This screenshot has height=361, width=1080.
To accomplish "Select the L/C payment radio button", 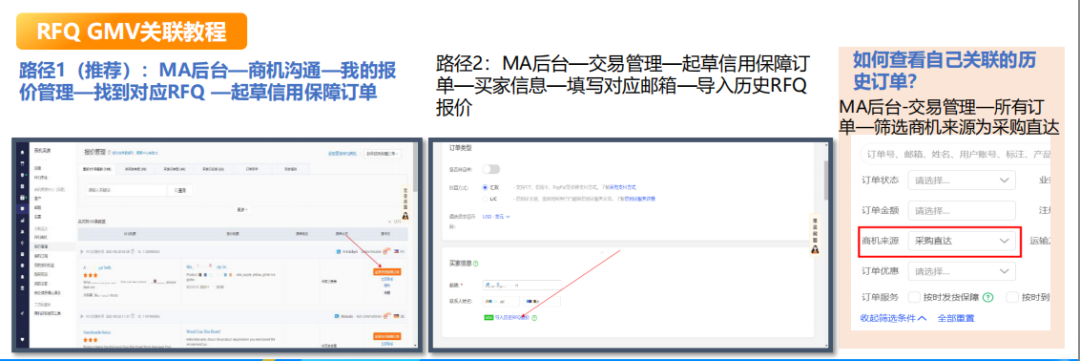I will [x=485, y=198].
